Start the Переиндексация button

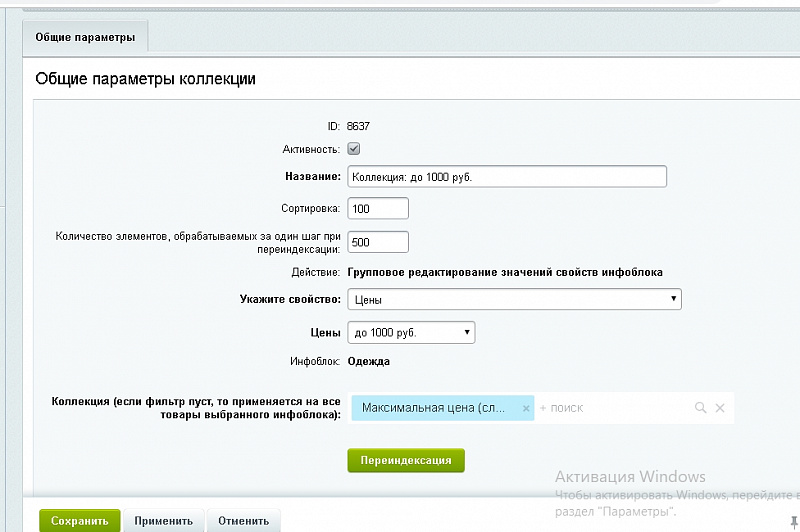point(406,460)
